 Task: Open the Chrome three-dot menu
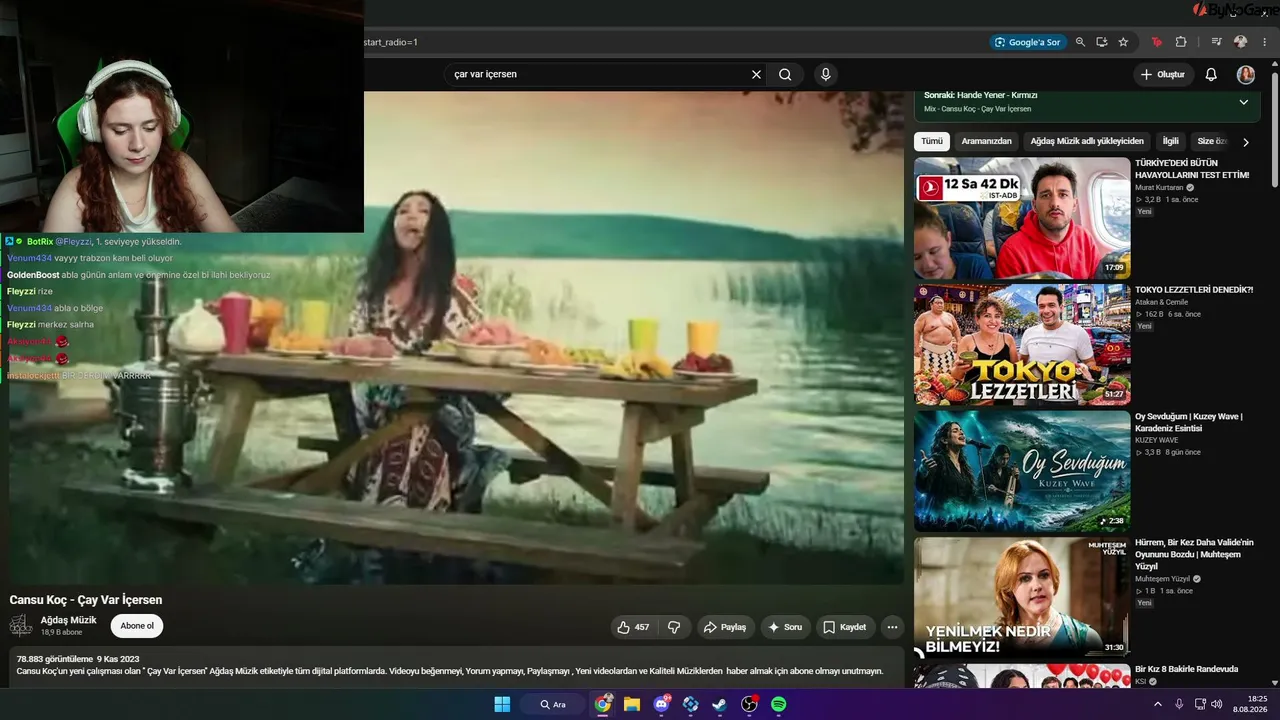[1265, 42]
